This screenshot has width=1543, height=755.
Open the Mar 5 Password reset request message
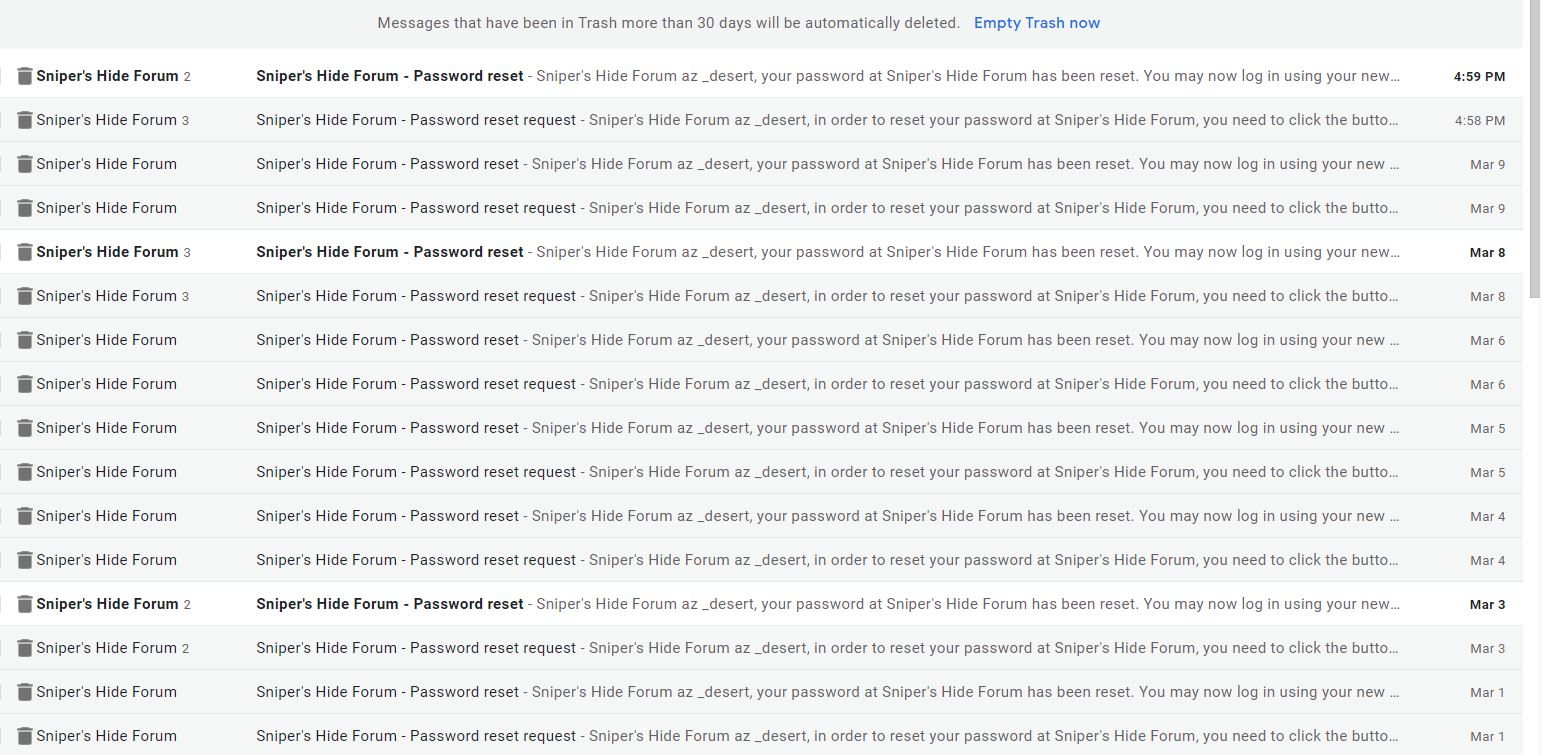click(x=761, y=472)
